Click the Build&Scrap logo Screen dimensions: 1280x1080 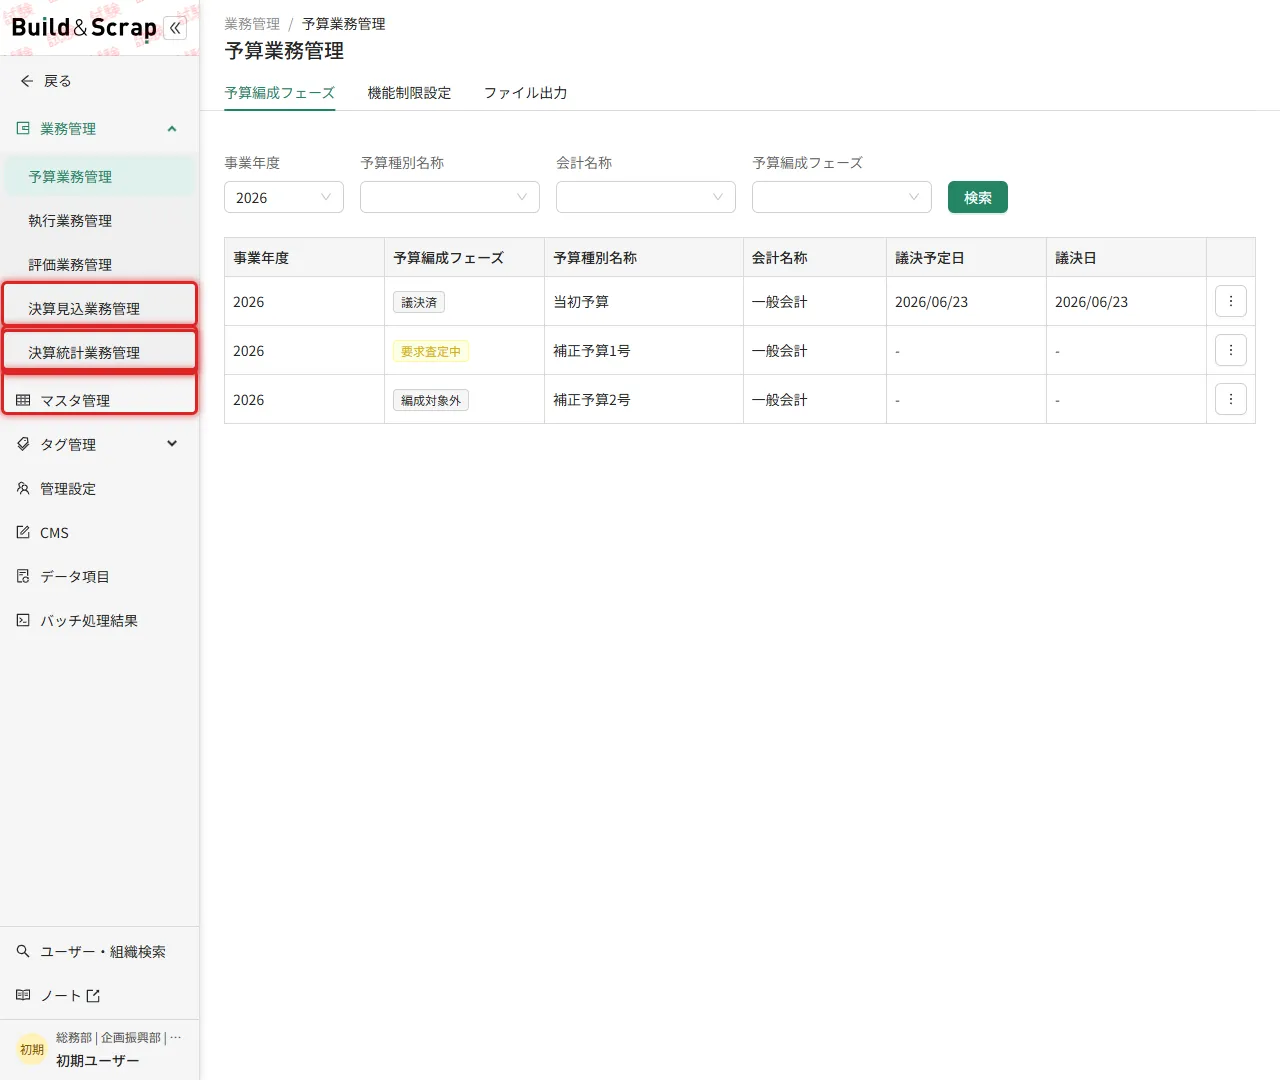tap(84, 28)
